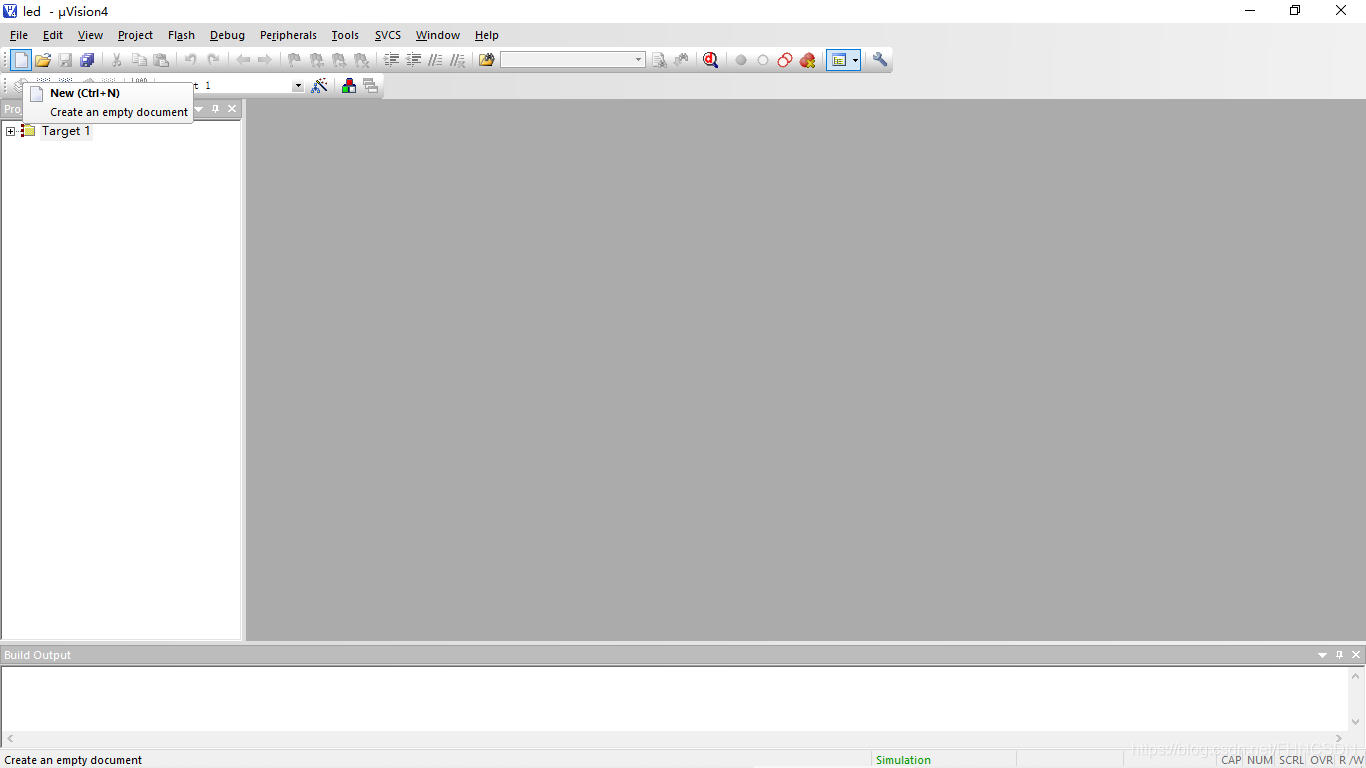Click the NUM indicator in status bar
This screenshot has height=768, width=1366.
[x=1260, y=760]
